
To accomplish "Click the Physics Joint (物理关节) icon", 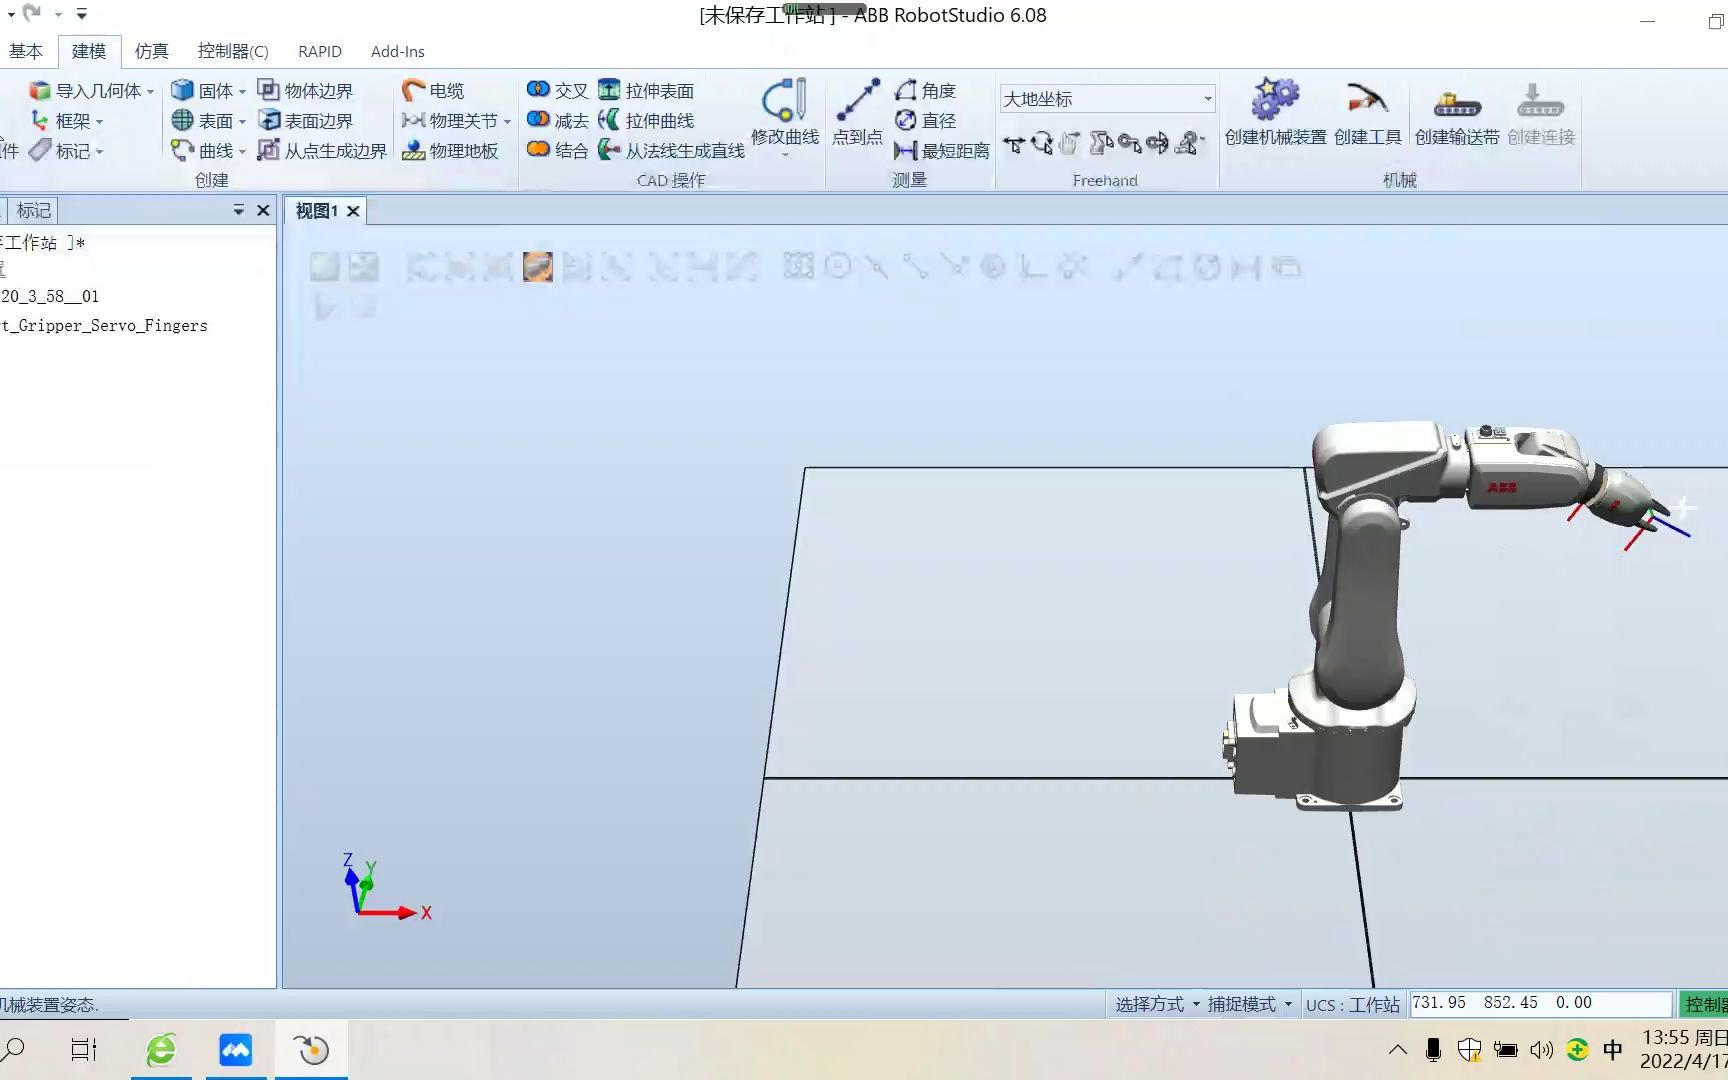I will pyautogui.click(x=413, y=121).
